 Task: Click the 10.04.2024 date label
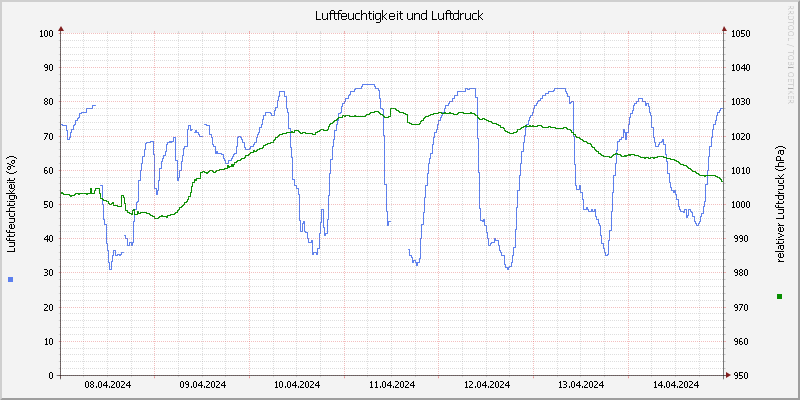click(x=297, y=385)
